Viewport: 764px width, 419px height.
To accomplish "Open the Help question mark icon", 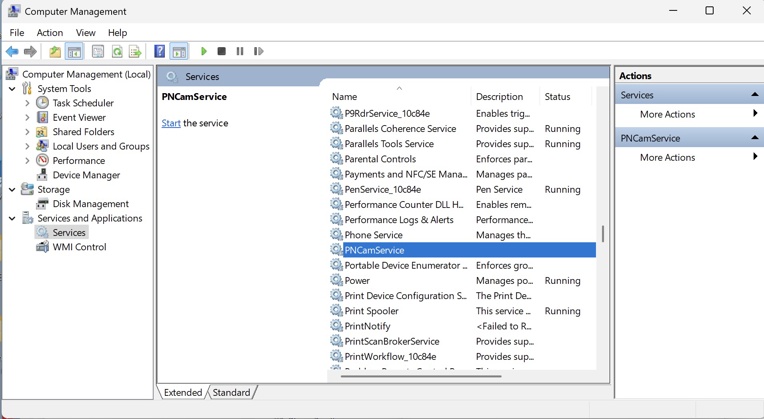I will [159, 51].
